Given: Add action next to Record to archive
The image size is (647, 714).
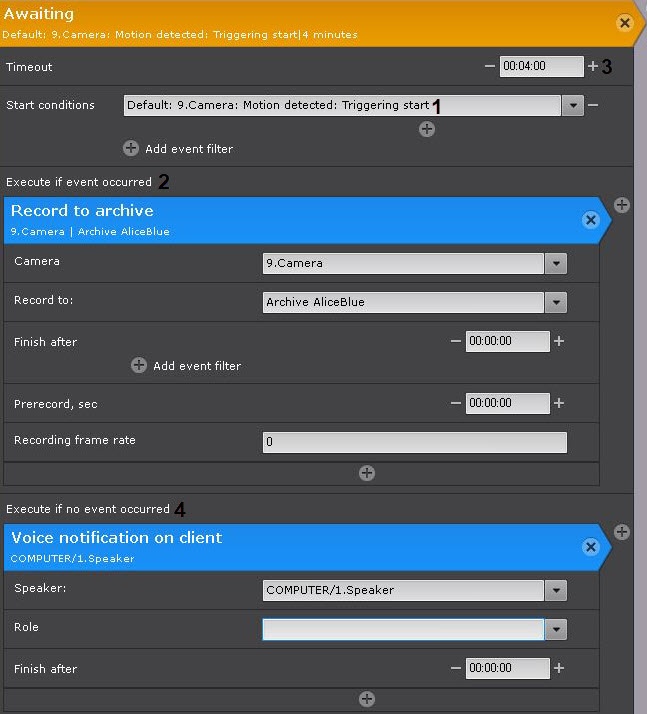Looking at the screenshot, I should (622, 205).
